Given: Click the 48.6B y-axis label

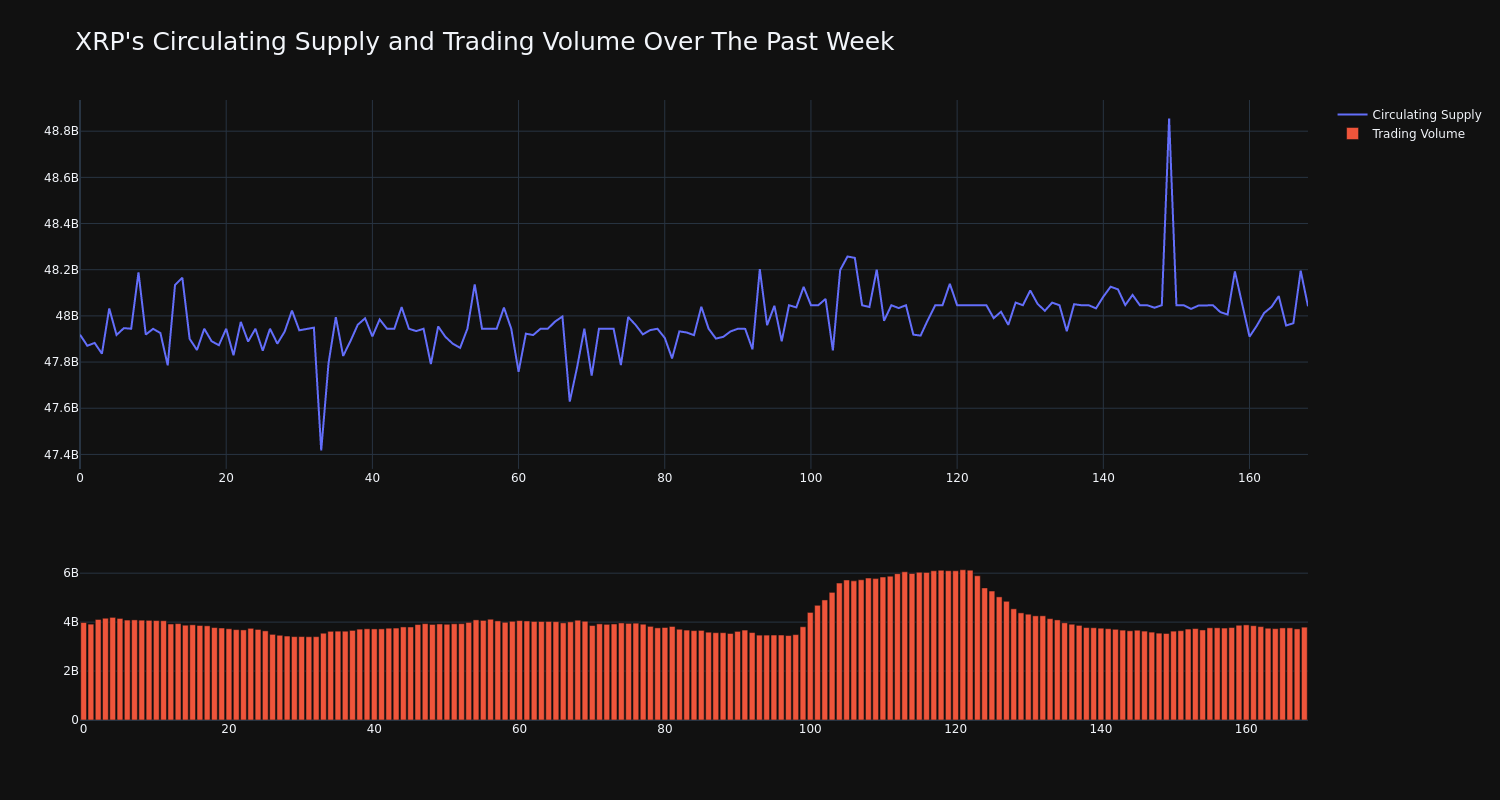Looking at the screenshot, I should [x=61, y=178].
